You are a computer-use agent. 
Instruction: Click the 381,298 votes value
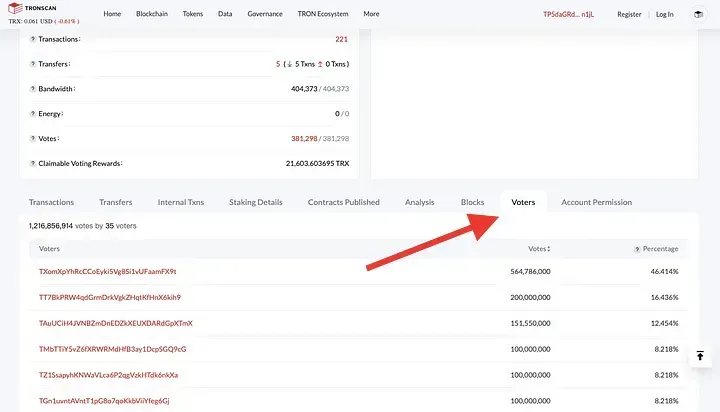(x=304, y=138)
